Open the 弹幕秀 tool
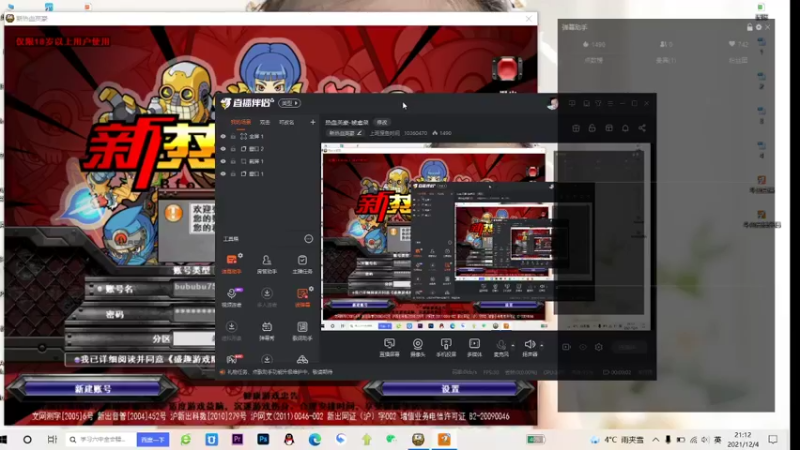 (266, 330)
